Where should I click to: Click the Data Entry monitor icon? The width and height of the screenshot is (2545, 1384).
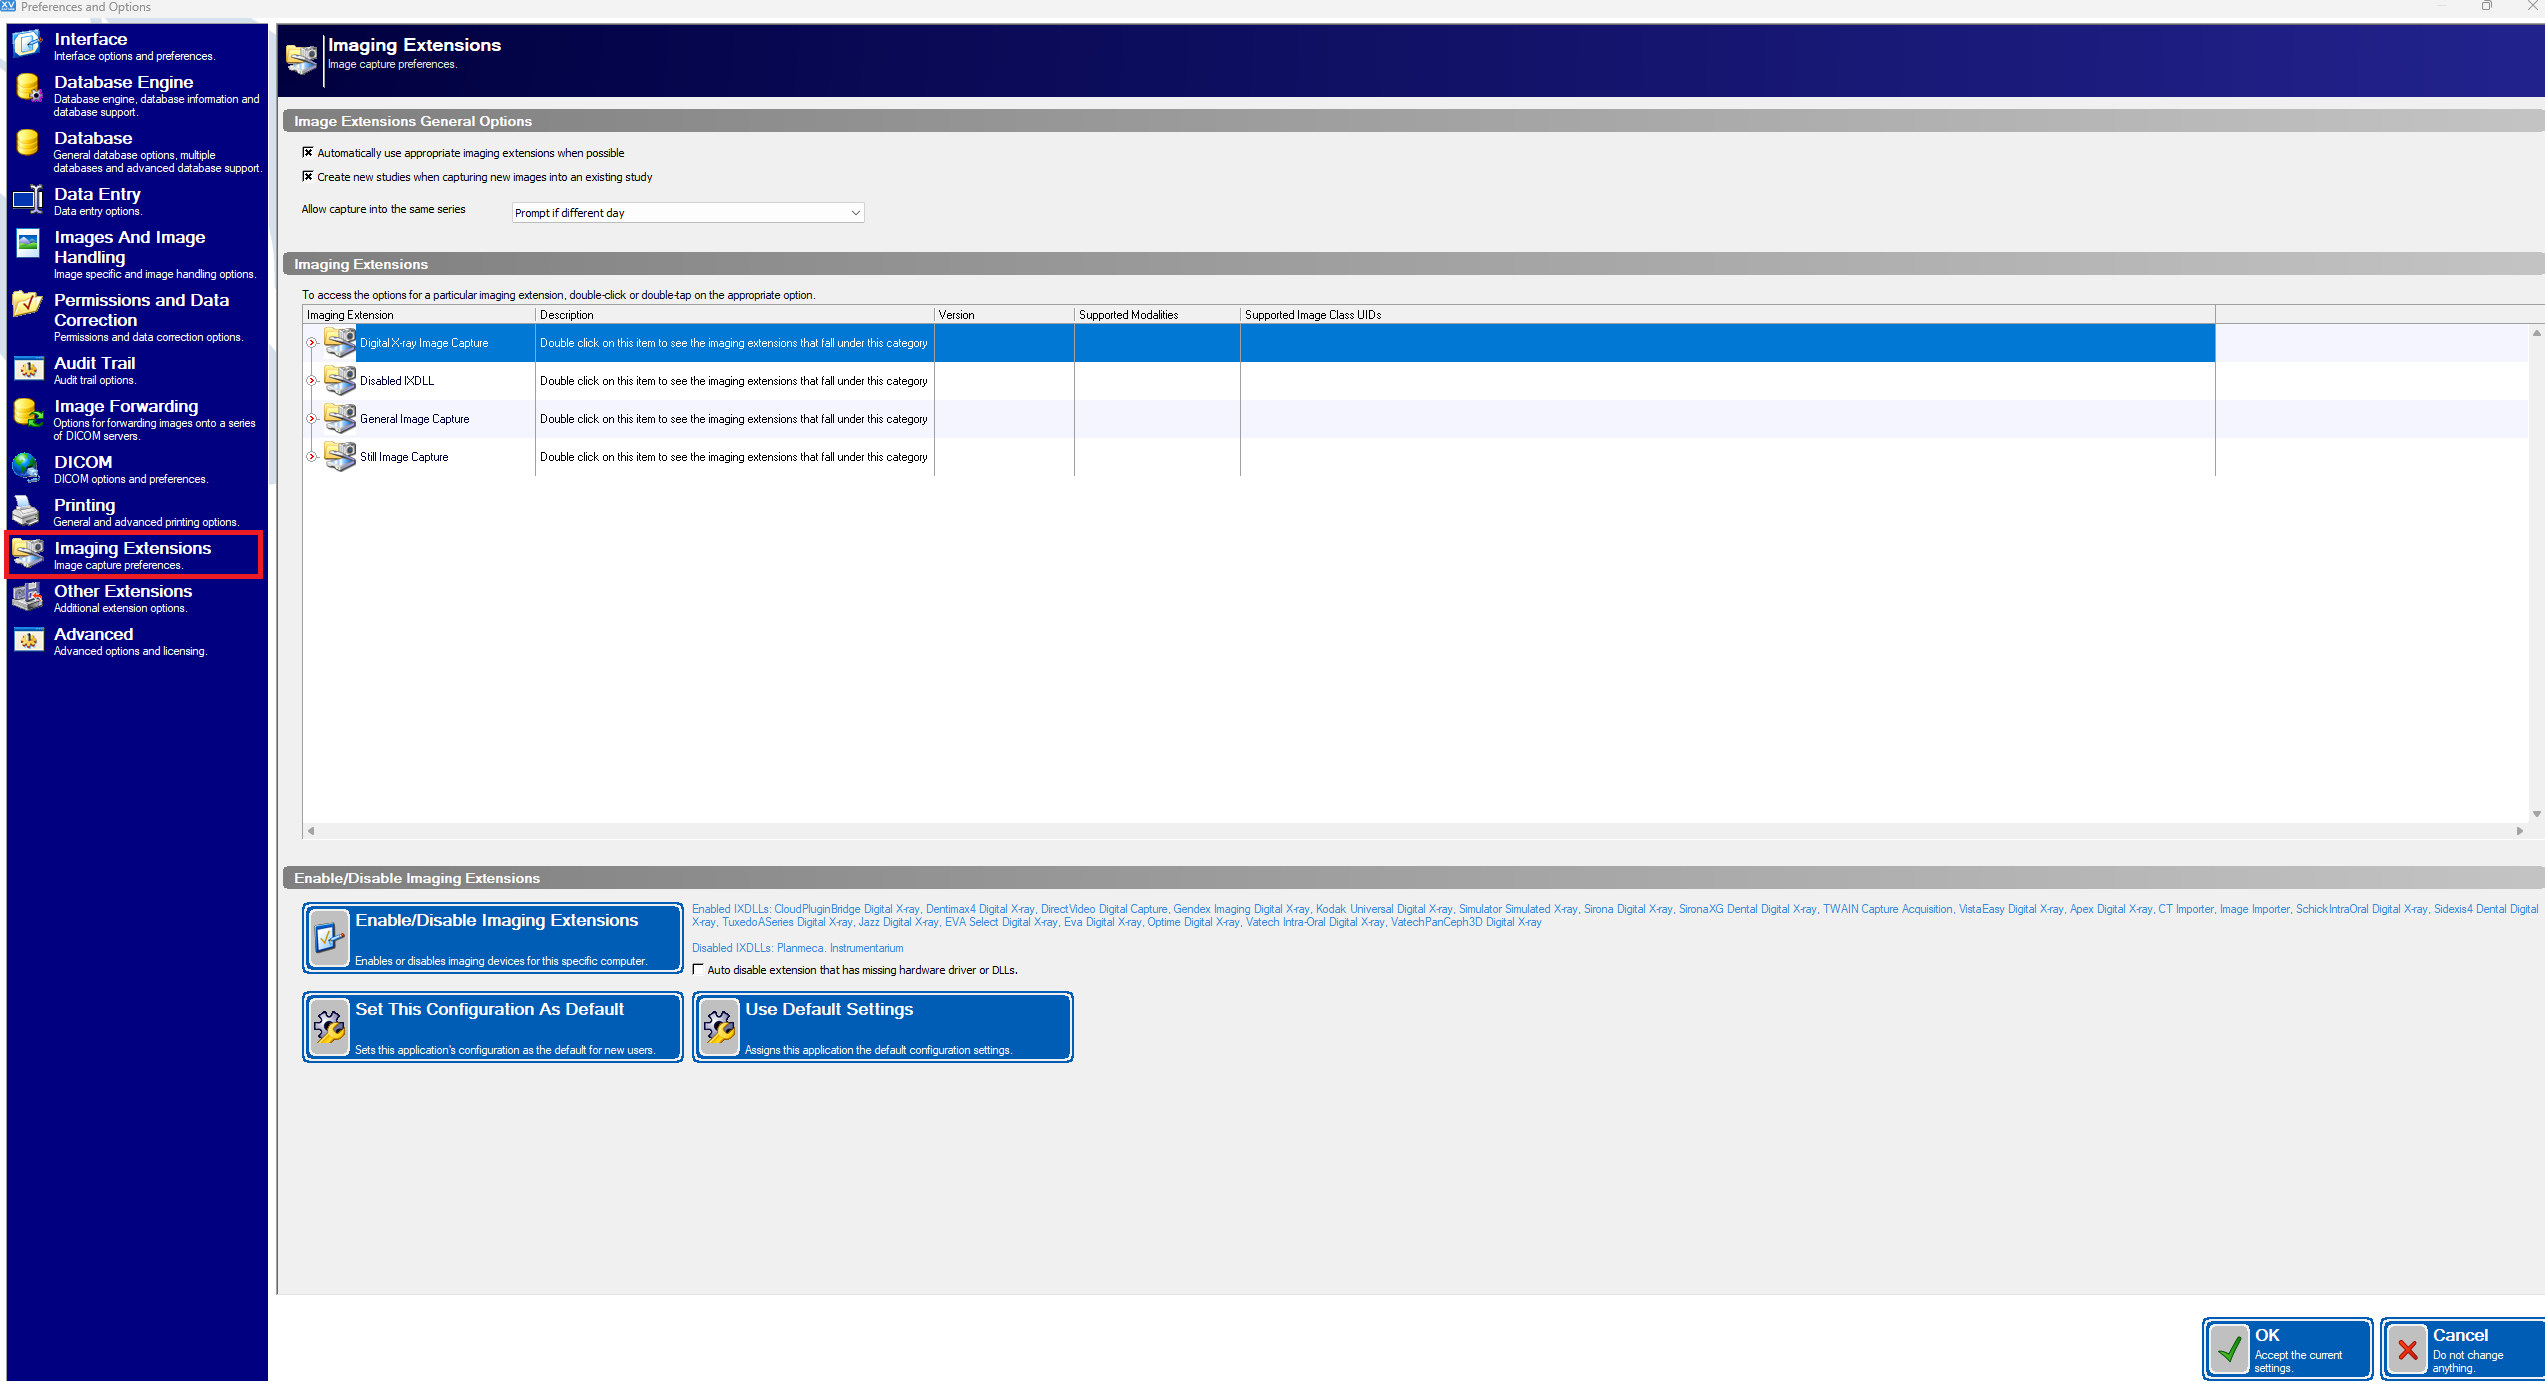27,199
